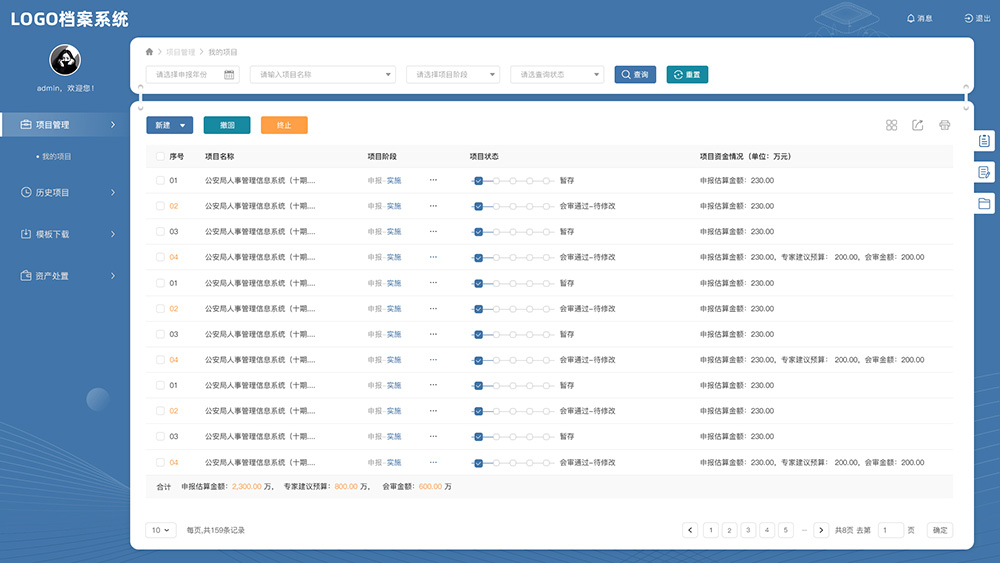
Task: Click the printer icon above the table
Action: (x=945, y=125)
